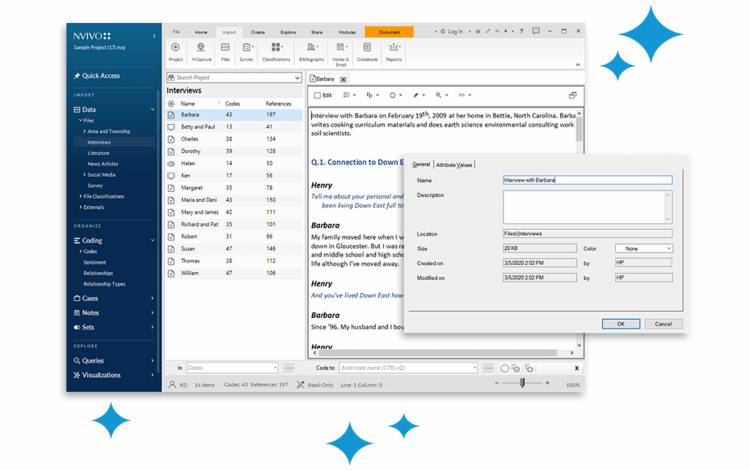750x470 pixels.
Task: Click the zoom in plus button
Action: point(547,383)
